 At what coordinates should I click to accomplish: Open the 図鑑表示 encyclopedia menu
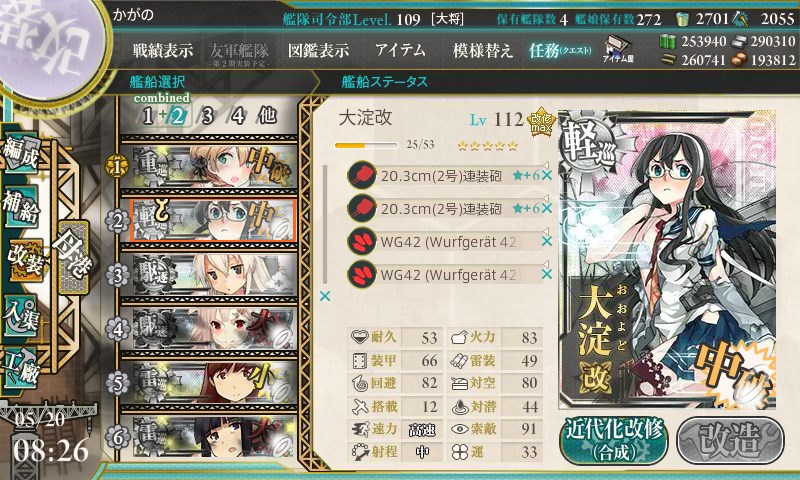click(x=318, y=50)
